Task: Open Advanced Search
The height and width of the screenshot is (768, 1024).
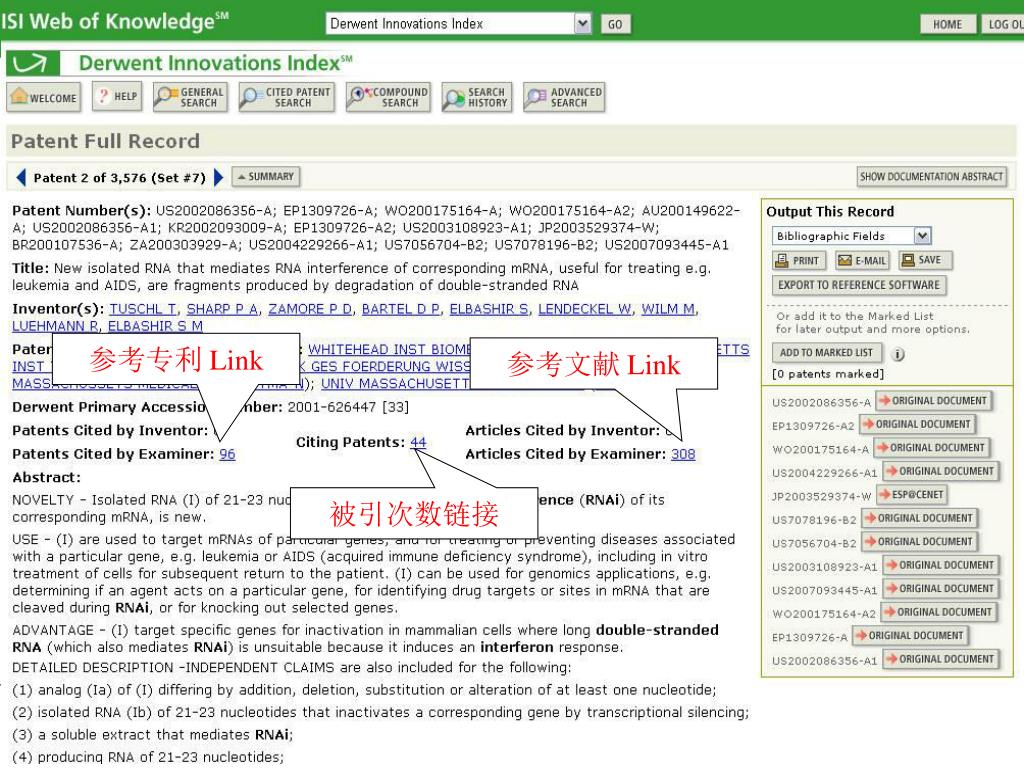Action: (564, 98)
